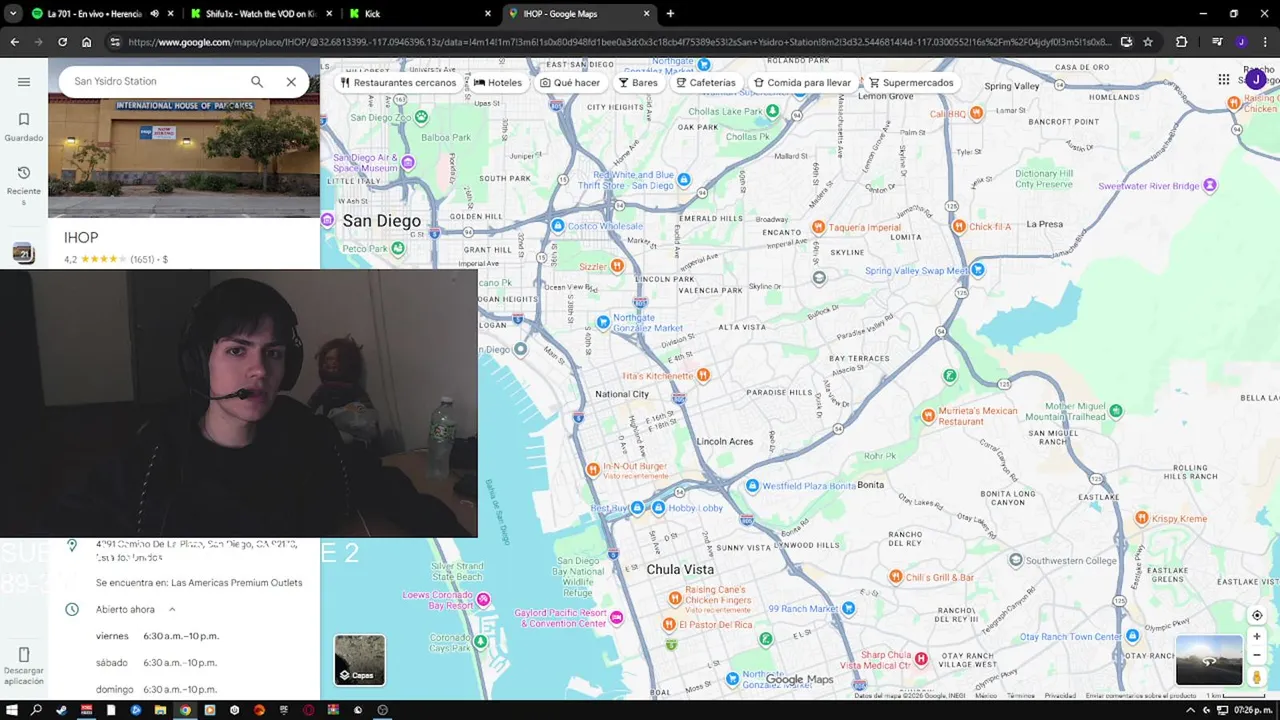Screen dimensions: 1280x720
Task: Click the El Pastor Del Rica pin
Action: [x=669, y=624]
